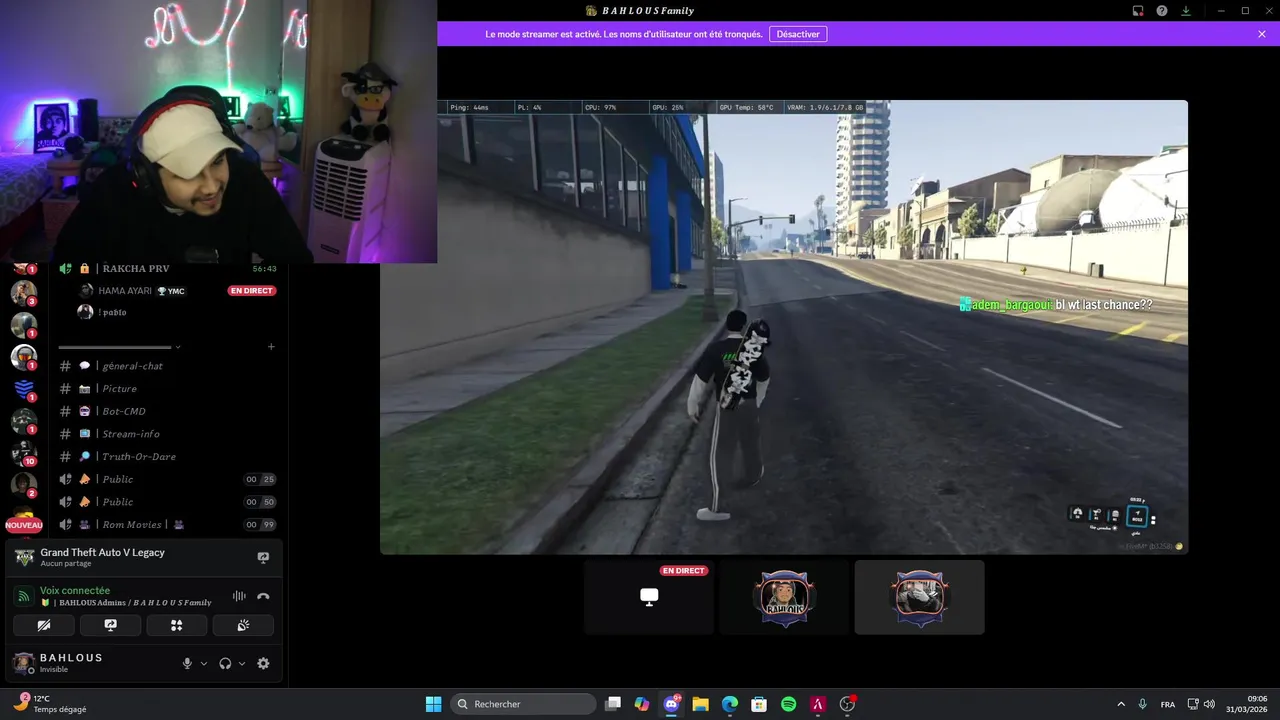
Task: Select the highlighted third participant tile
Action: pos(919,597)
